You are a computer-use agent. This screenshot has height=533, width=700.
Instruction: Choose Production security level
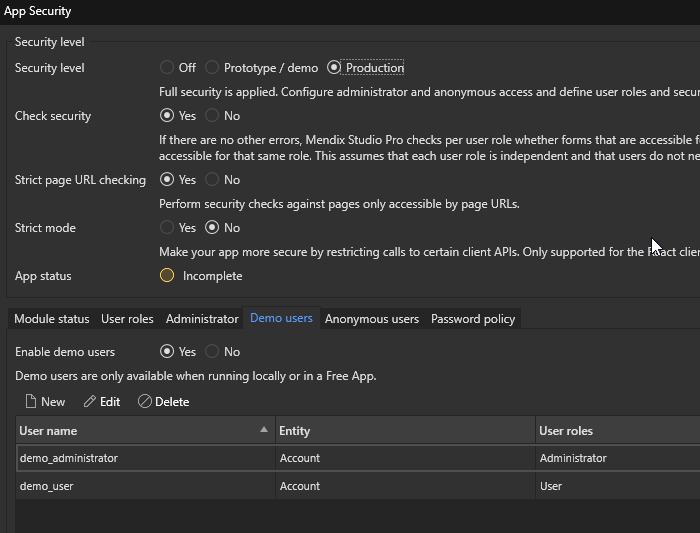point(334,68)
